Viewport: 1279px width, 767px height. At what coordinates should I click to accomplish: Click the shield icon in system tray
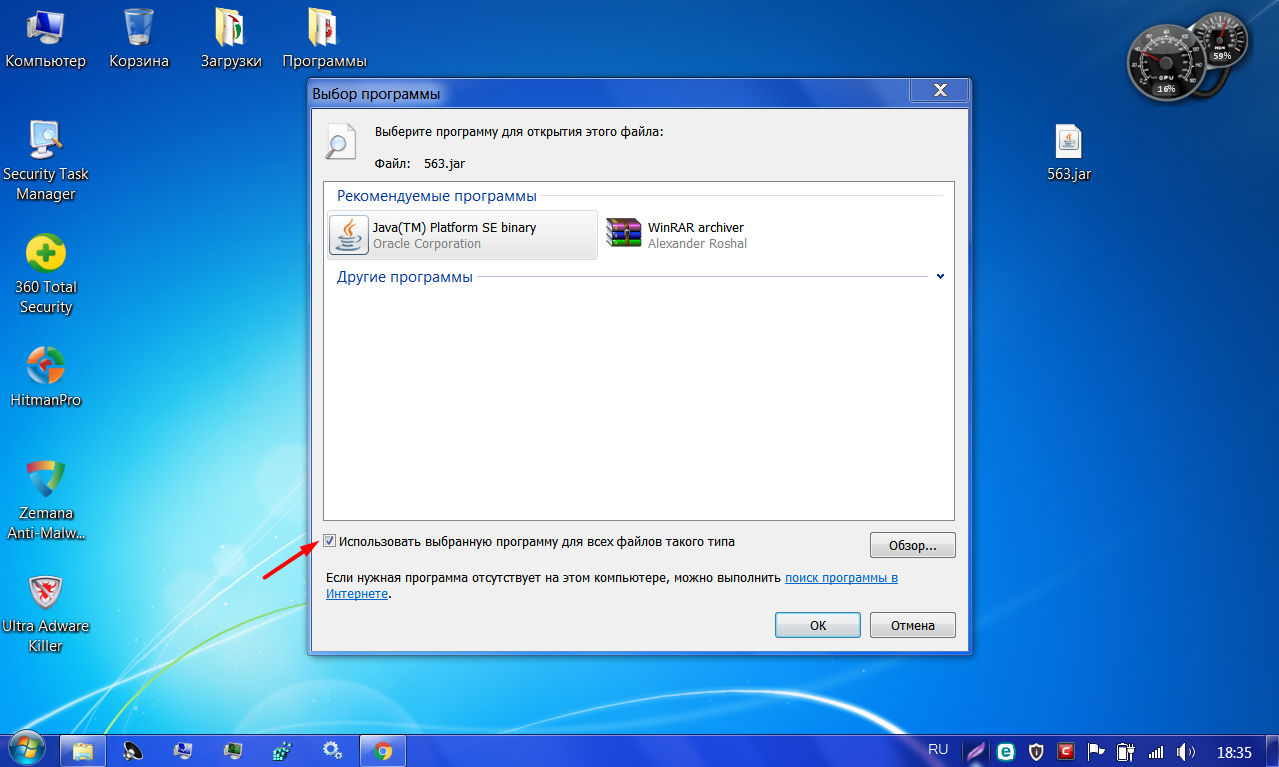1037,751
